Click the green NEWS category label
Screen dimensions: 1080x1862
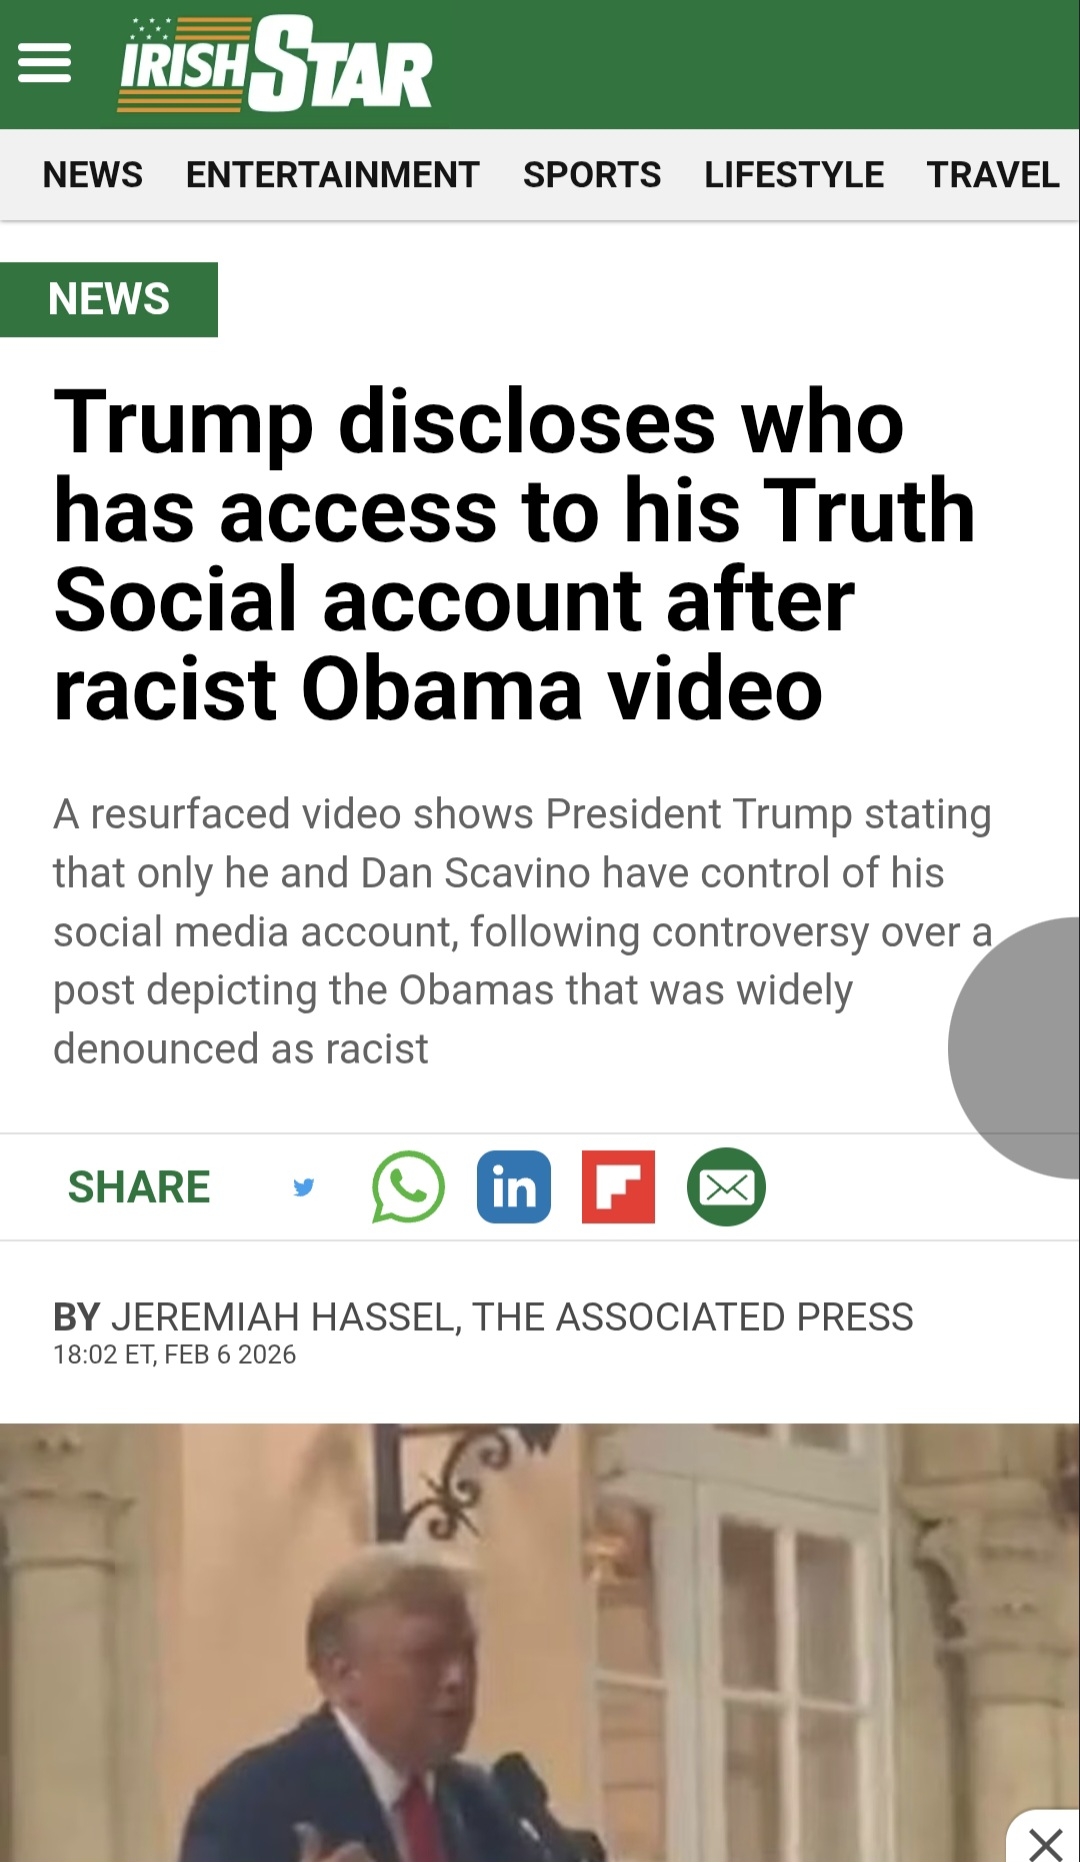pos(109,299)
